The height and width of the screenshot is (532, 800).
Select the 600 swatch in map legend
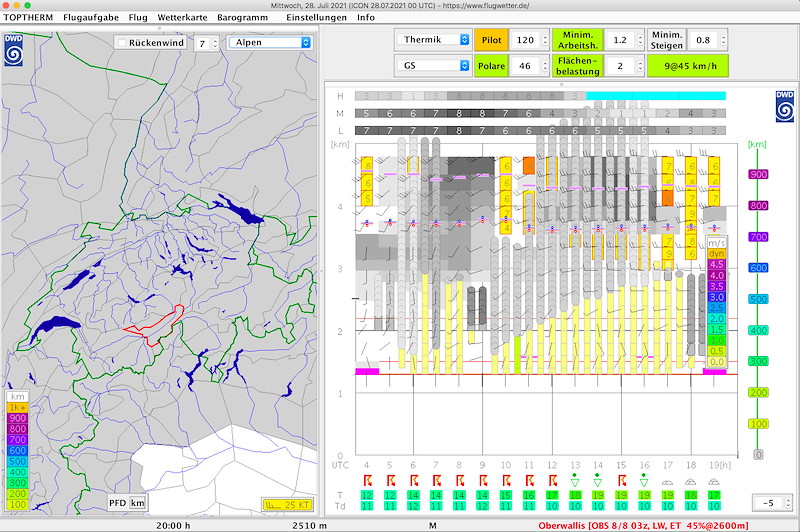tap(17, 450)
